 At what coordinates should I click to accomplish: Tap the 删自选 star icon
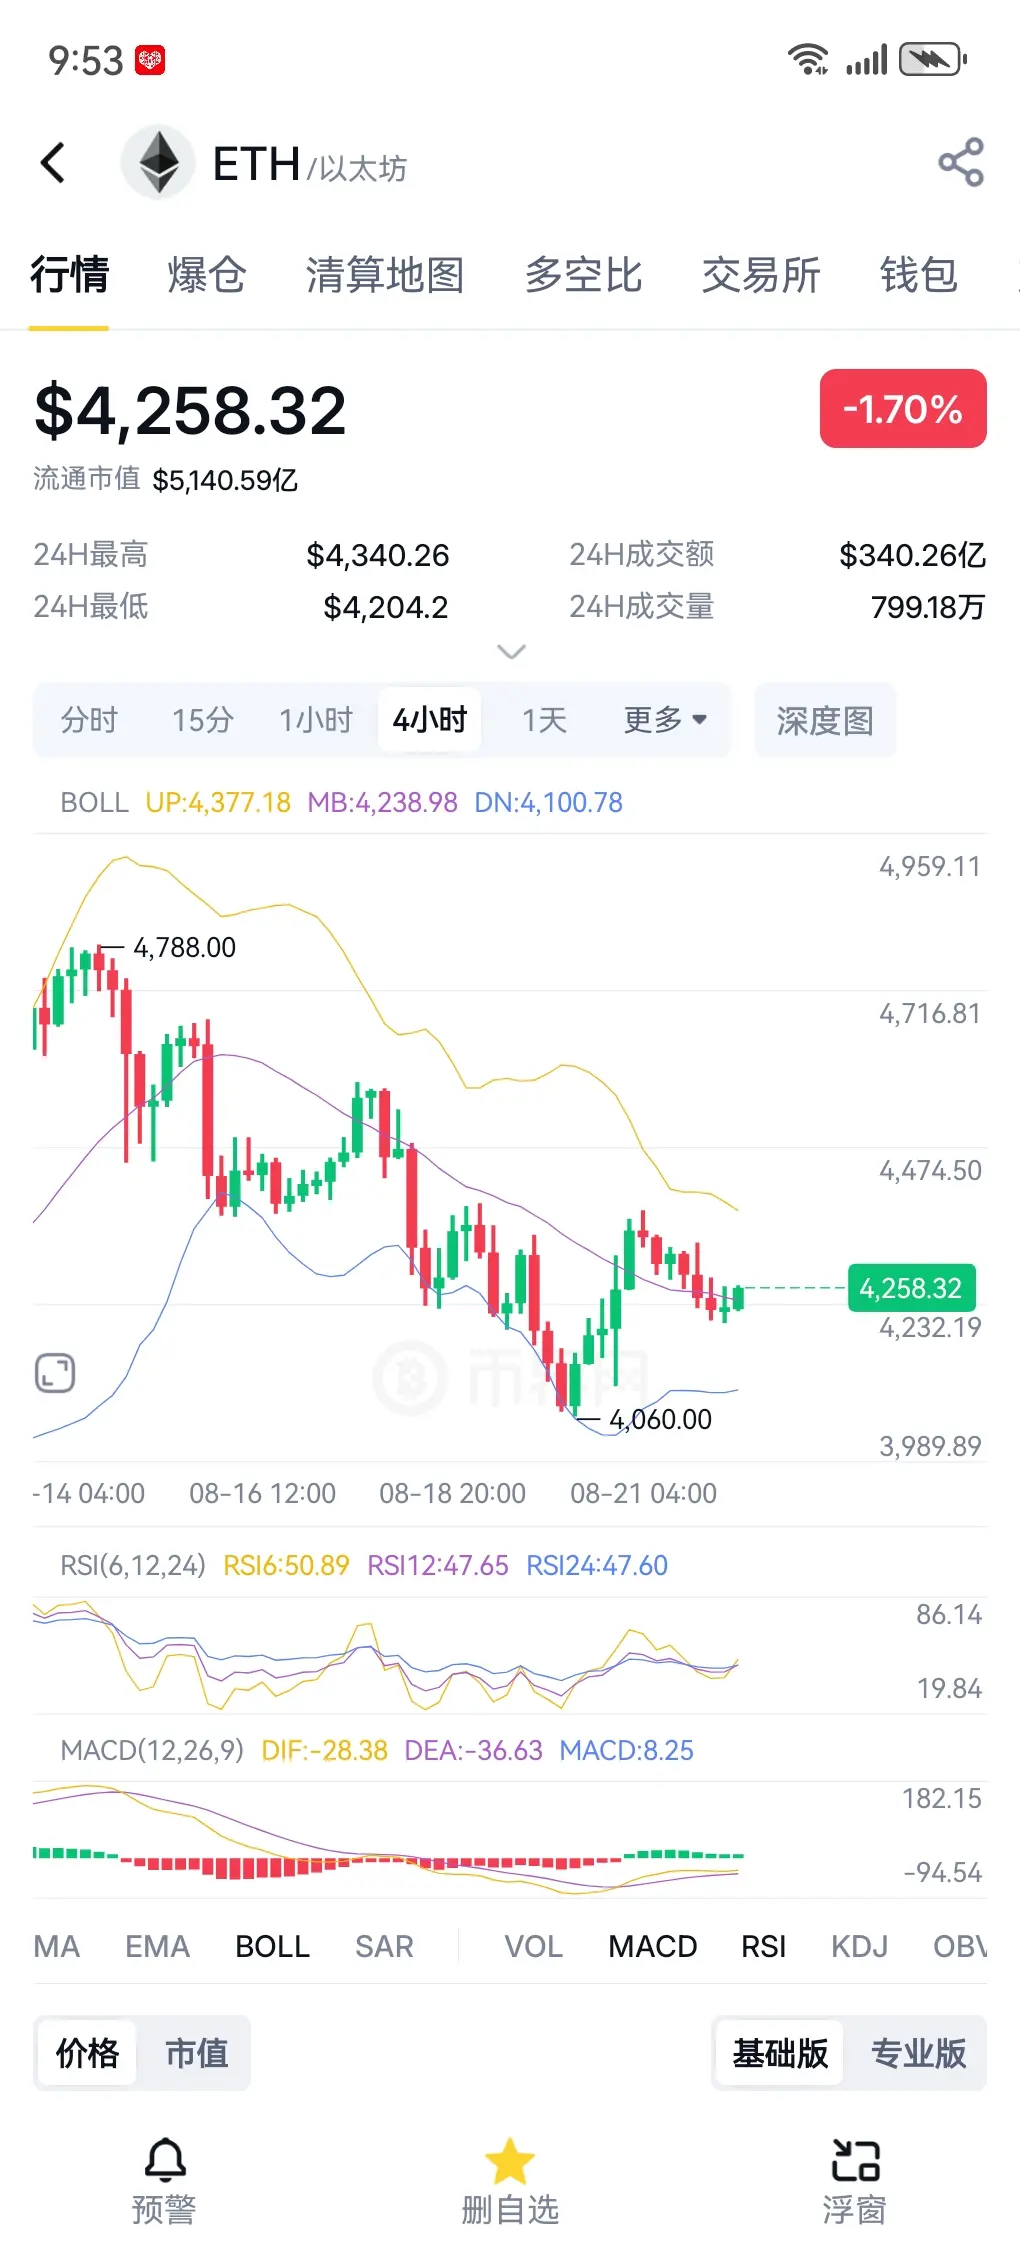[510, 2161]
